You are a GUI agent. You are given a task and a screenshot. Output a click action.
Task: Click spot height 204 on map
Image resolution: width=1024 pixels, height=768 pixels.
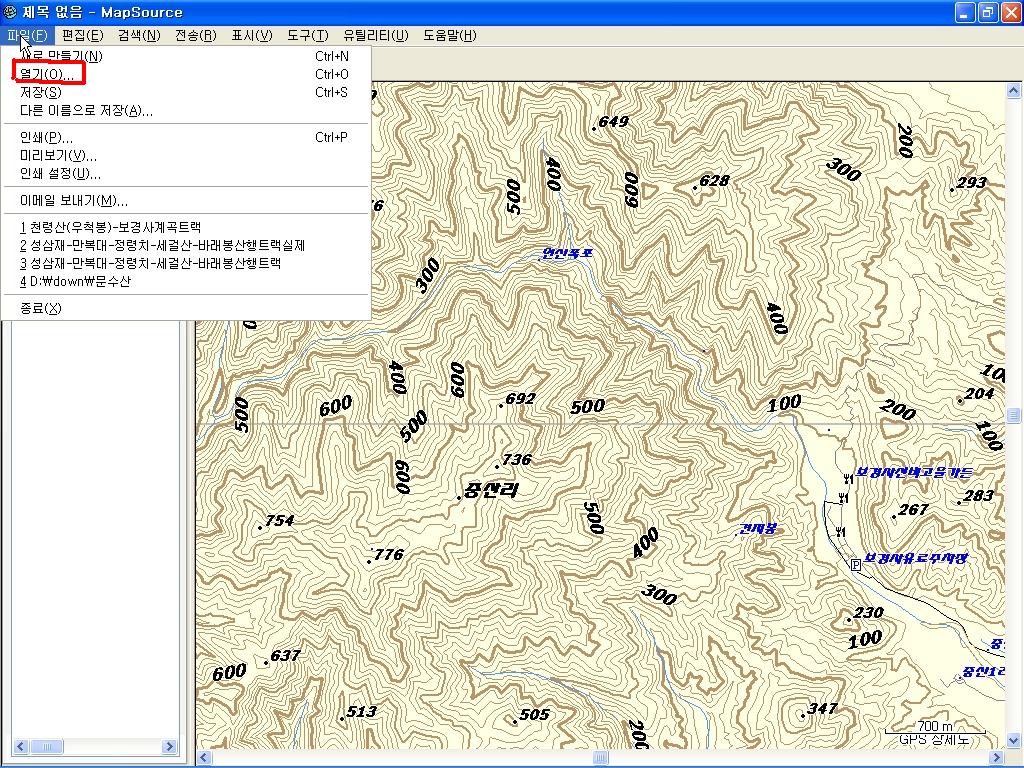pos(979,394)
